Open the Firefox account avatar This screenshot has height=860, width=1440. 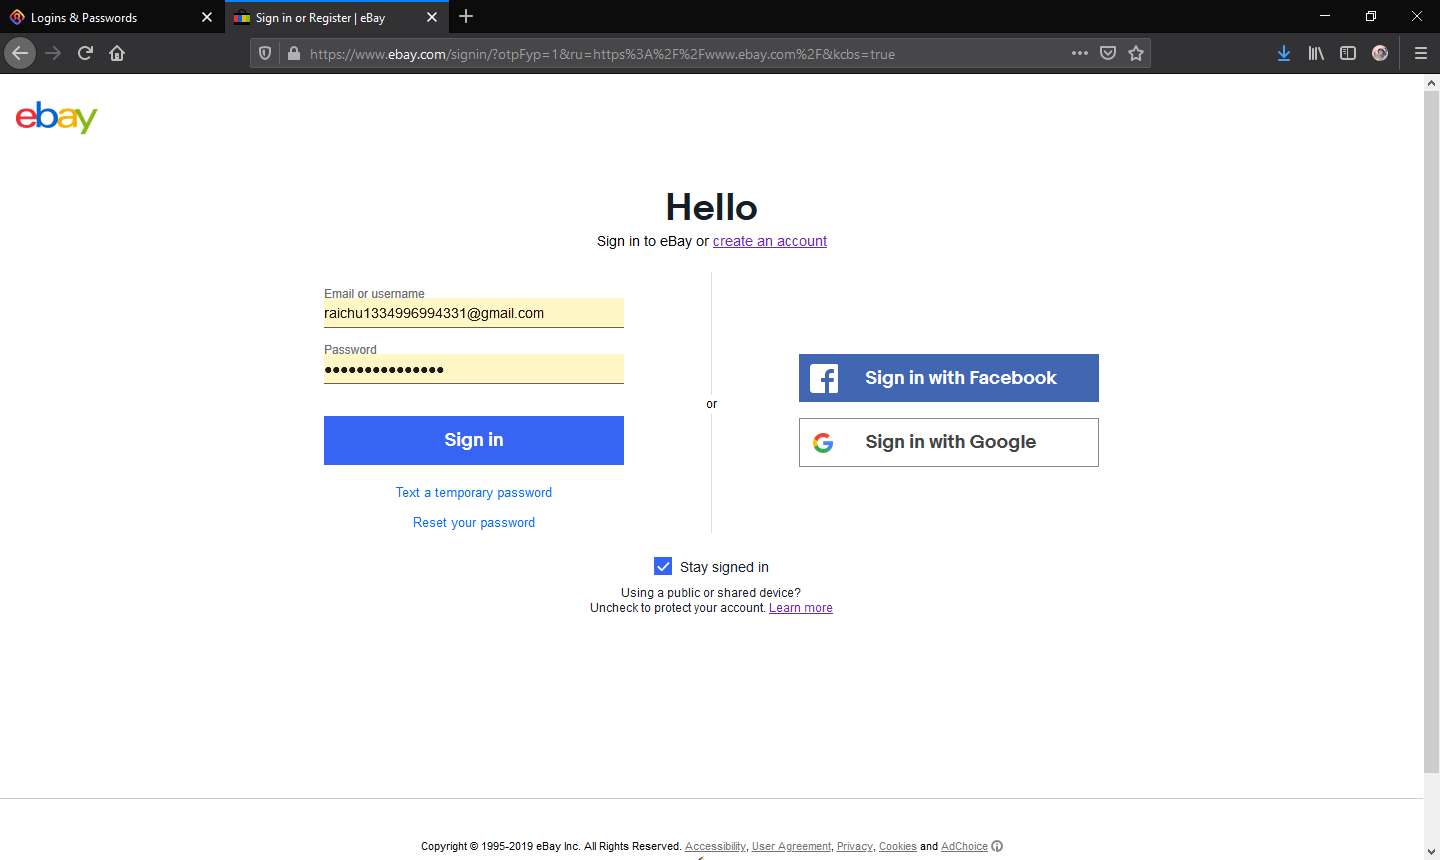1380,53
